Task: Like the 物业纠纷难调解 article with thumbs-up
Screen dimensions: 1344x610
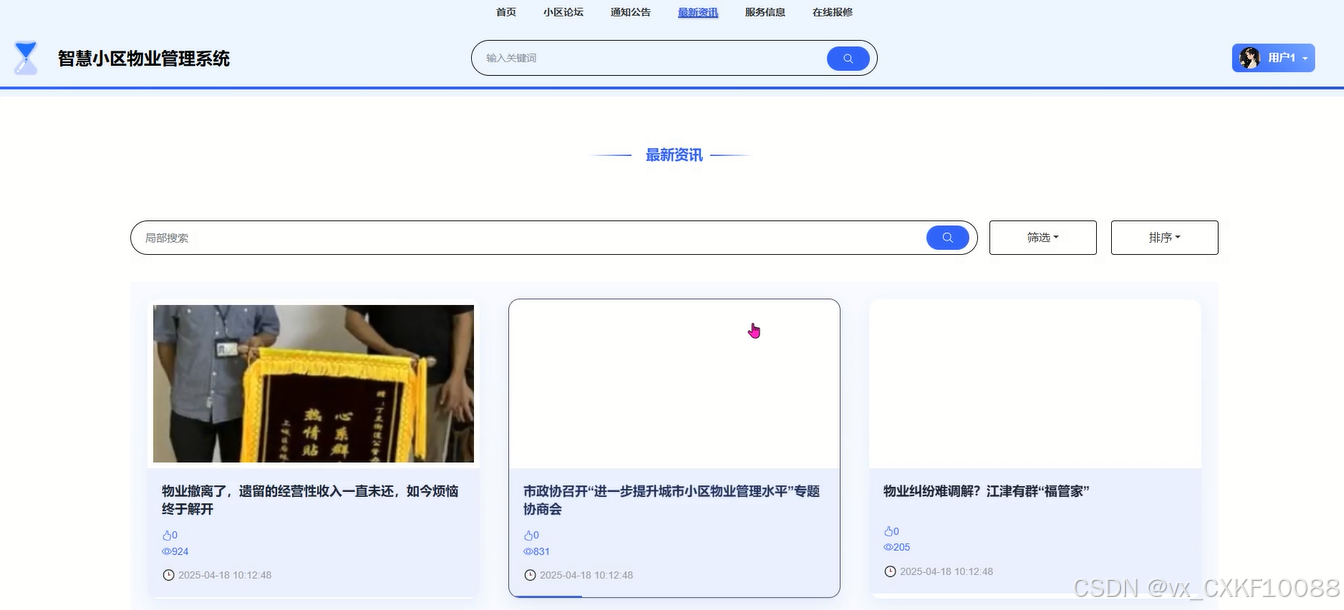Action: (888, 531)
